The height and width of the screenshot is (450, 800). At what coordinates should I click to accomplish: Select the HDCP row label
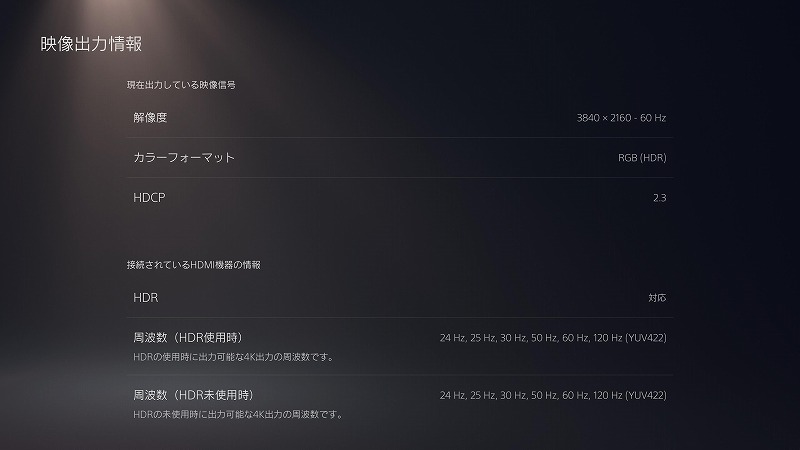click(149, 197)
